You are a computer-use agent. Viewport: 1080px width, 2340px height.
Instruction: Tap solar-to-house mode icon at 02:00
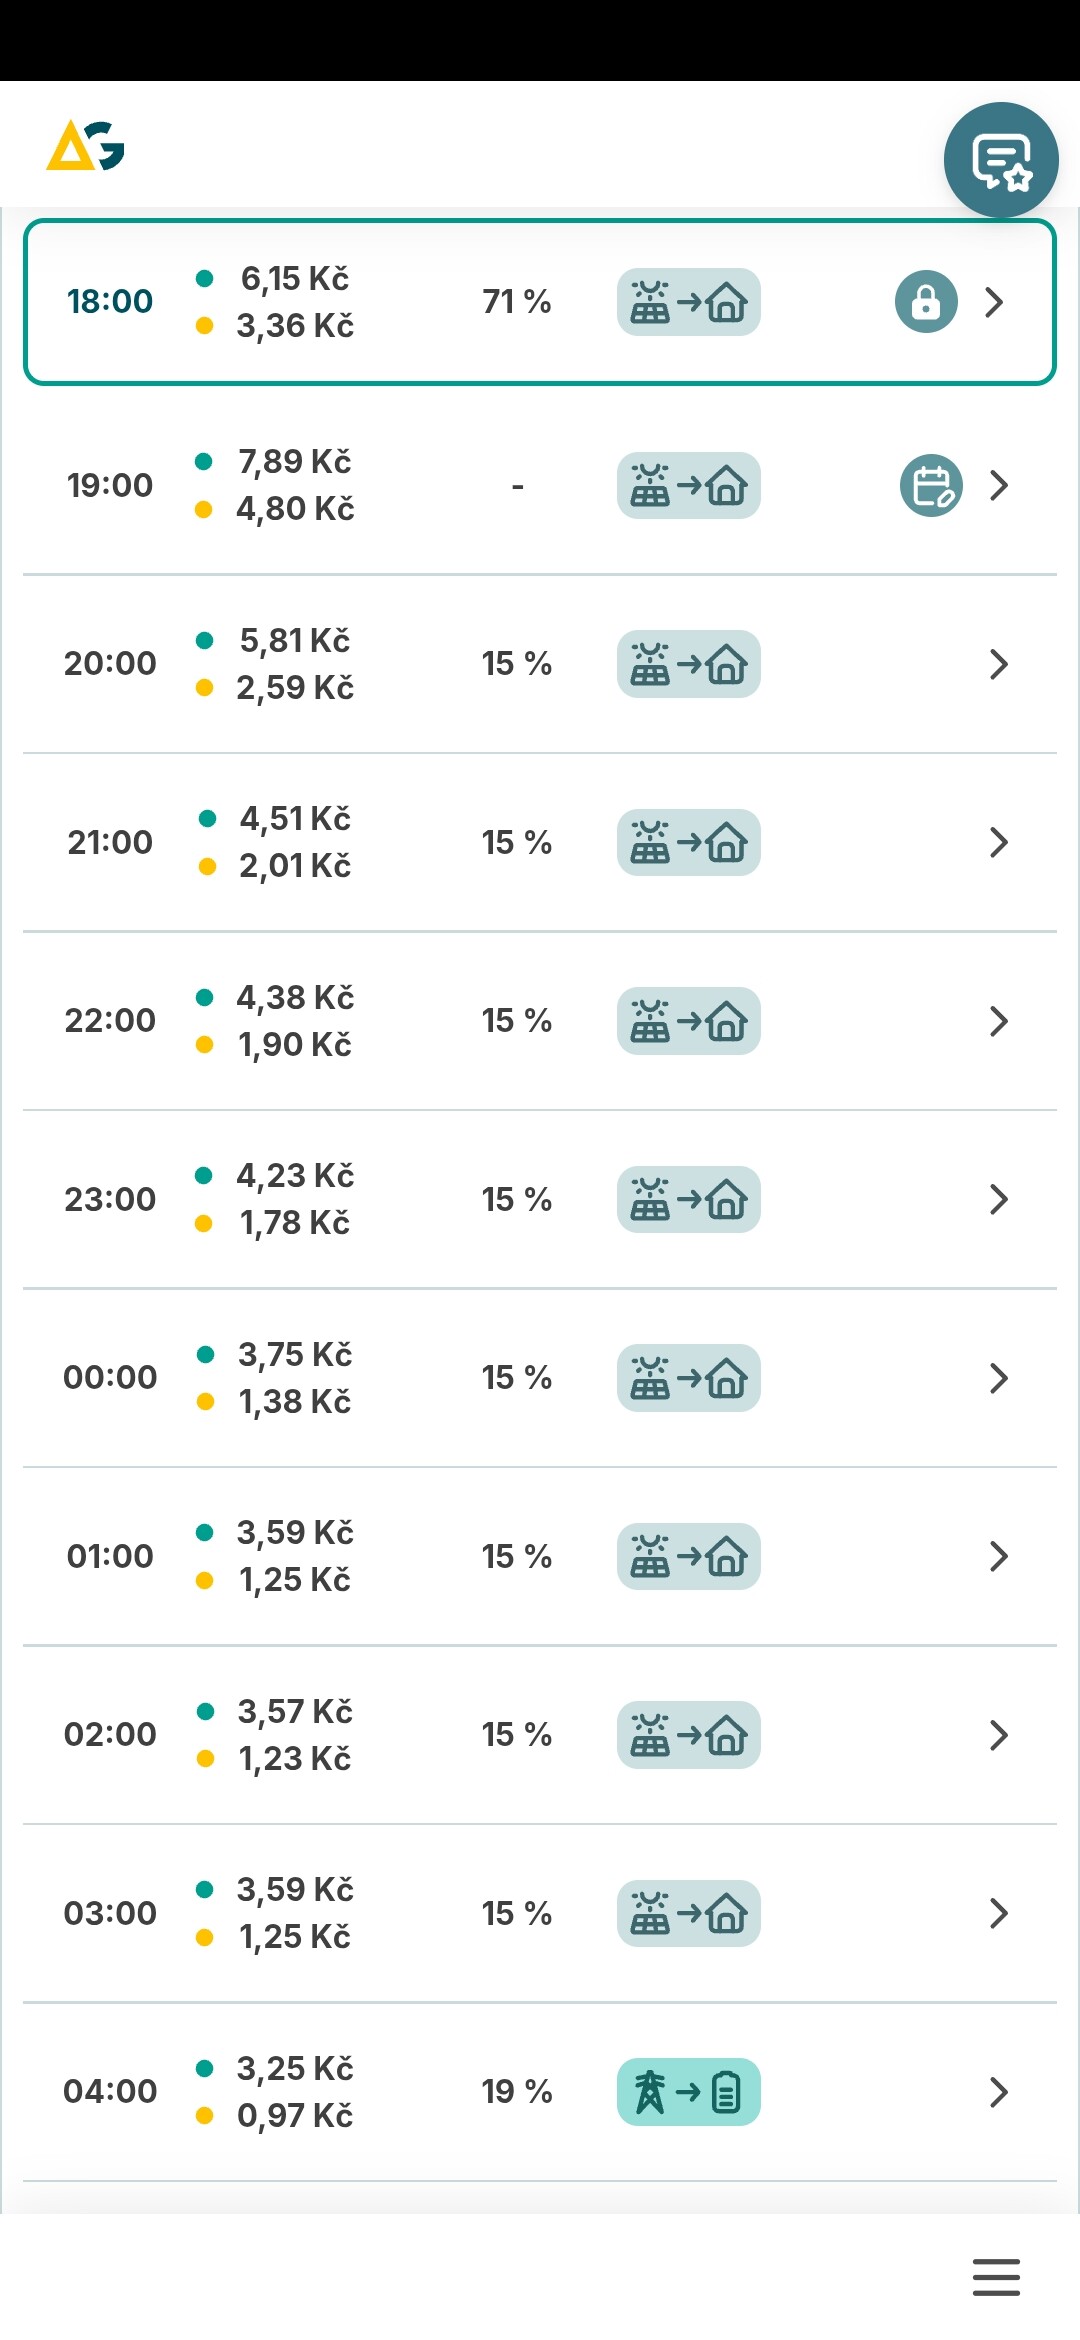pos(688,1735)
